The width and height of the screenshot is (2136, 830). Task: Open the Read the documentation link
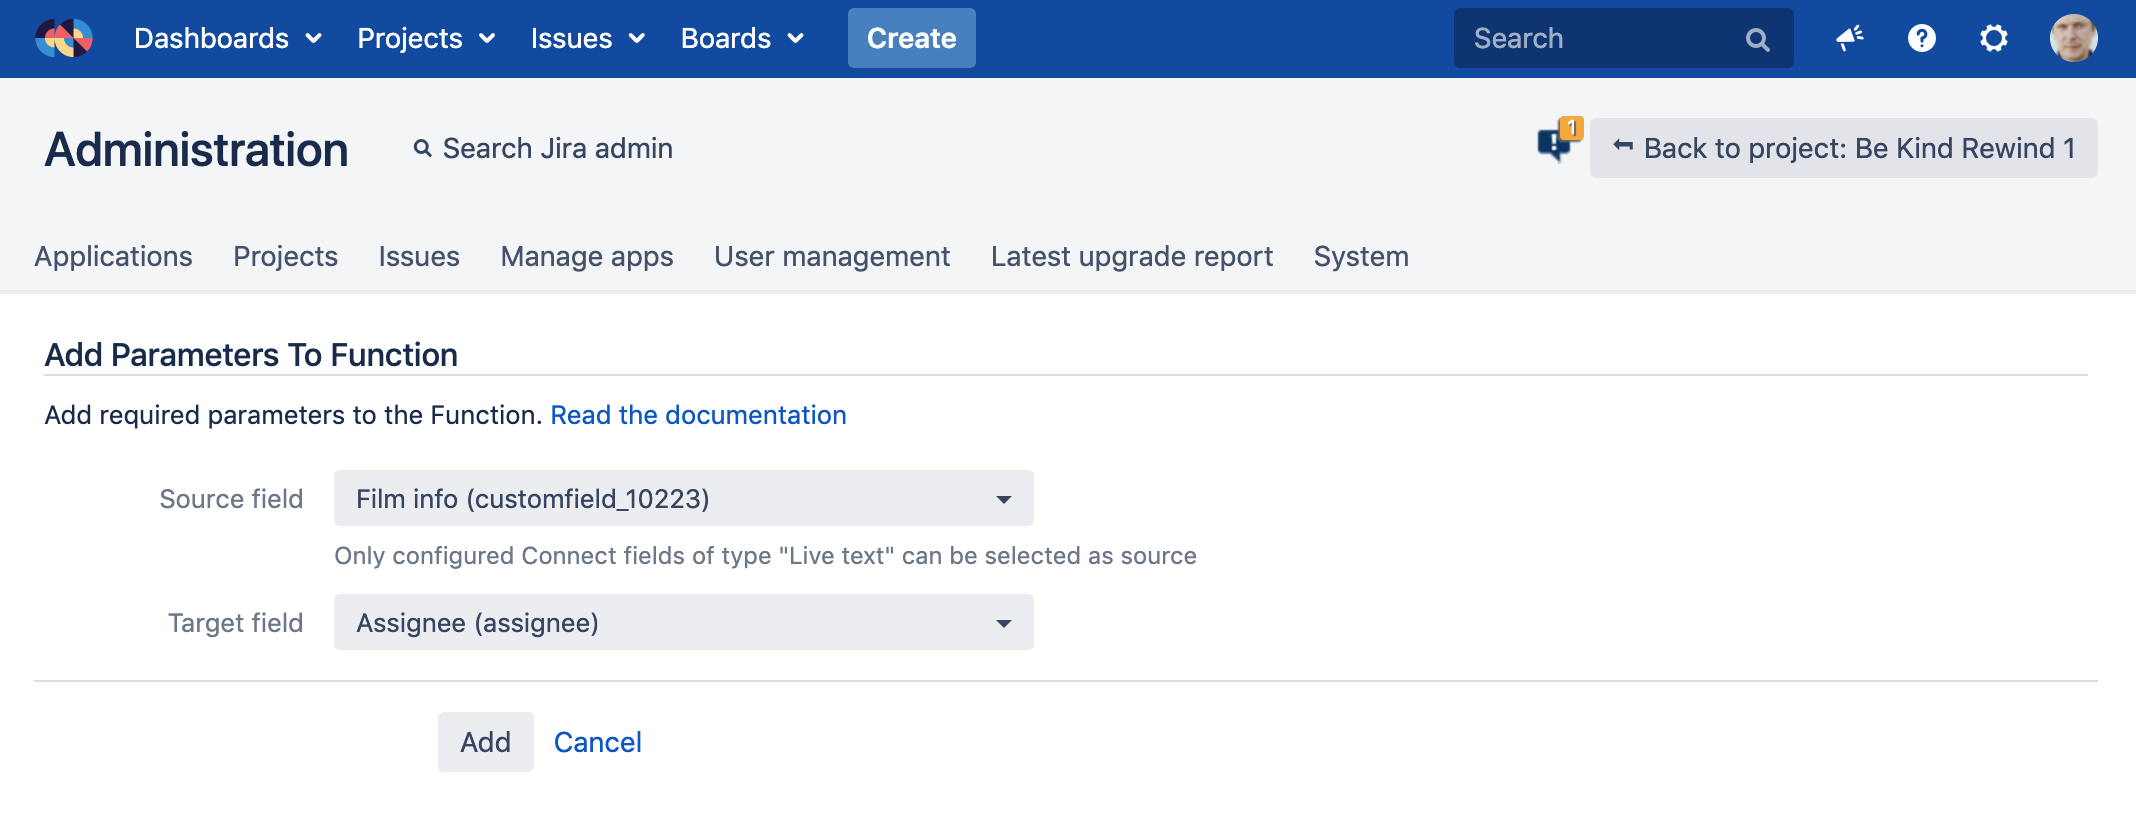[698, 415]
